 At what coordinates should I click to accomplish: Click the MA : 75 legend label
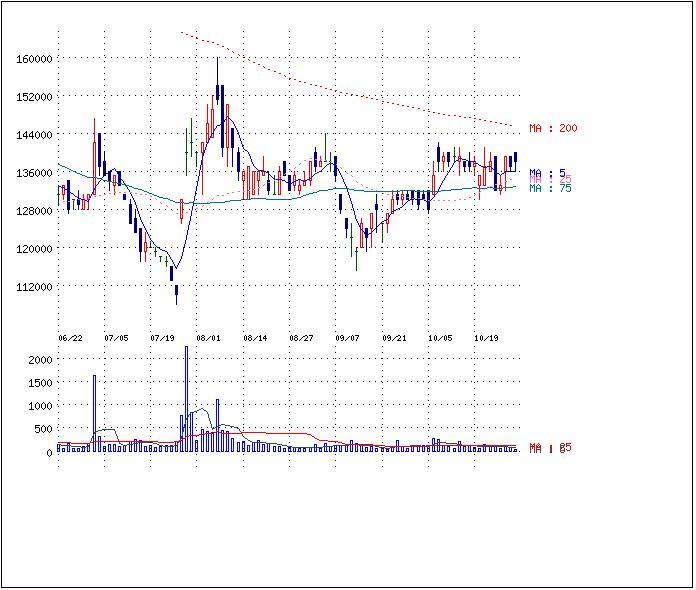tap(550, 188)
